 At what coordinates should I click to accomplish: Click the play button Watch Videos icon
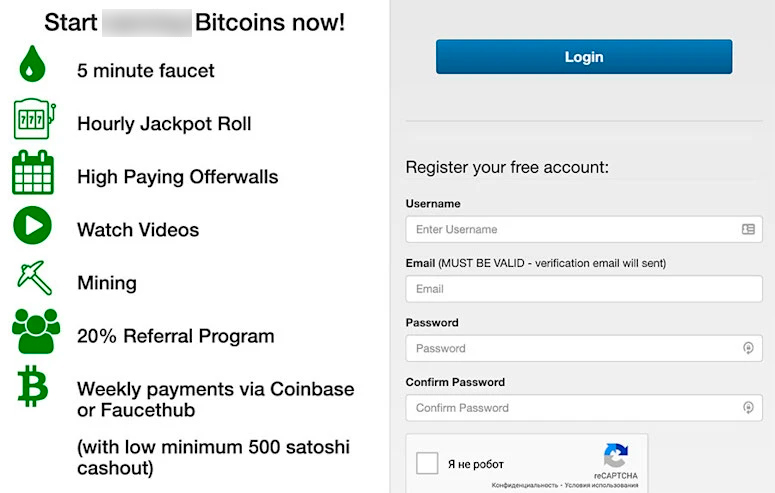(x=32, y=225)
